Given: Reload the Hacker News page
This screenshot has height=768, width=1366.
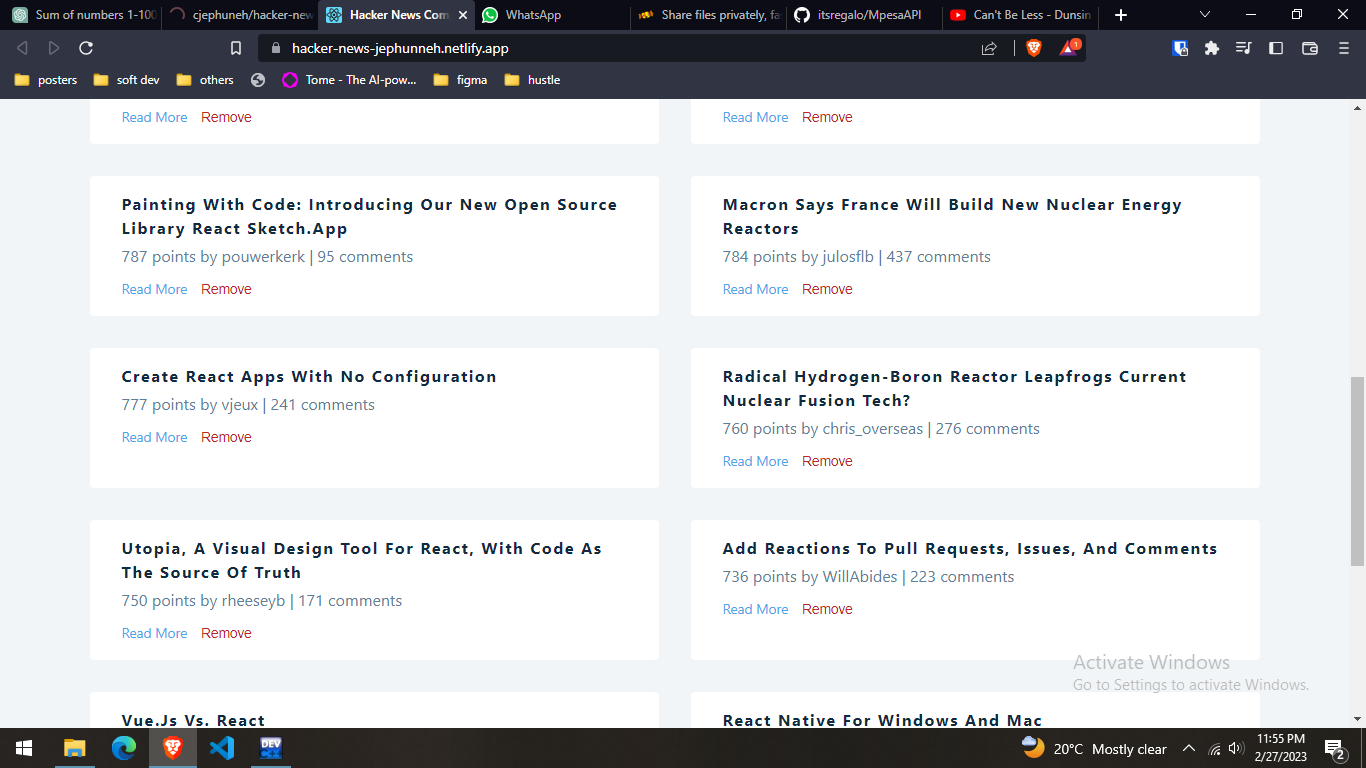Looking at the screenshot, I should 85,47.
